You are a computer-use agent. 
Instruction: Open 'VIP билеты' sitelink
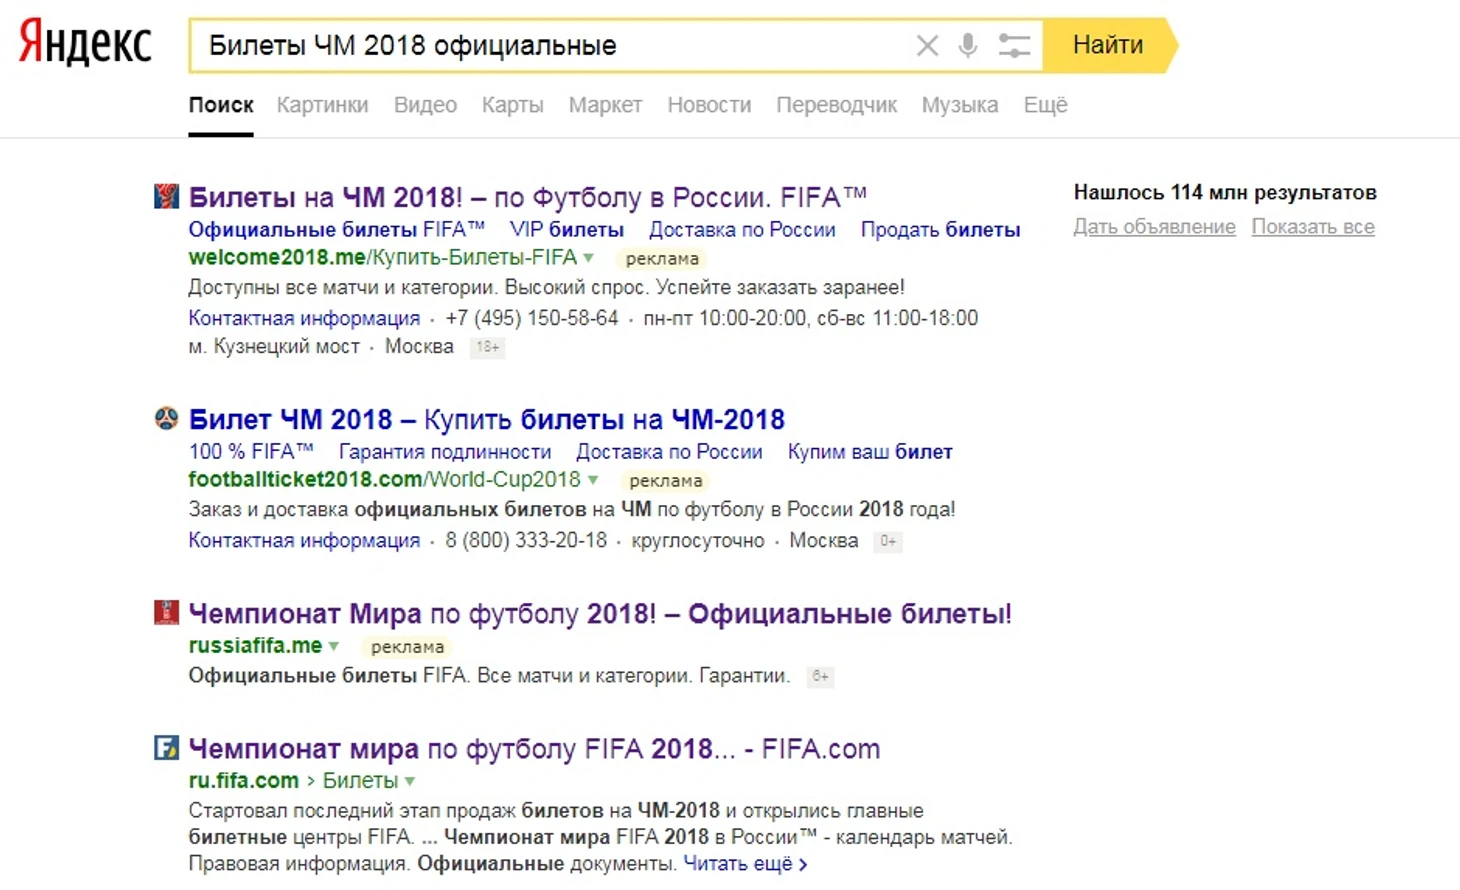point(566,229)
